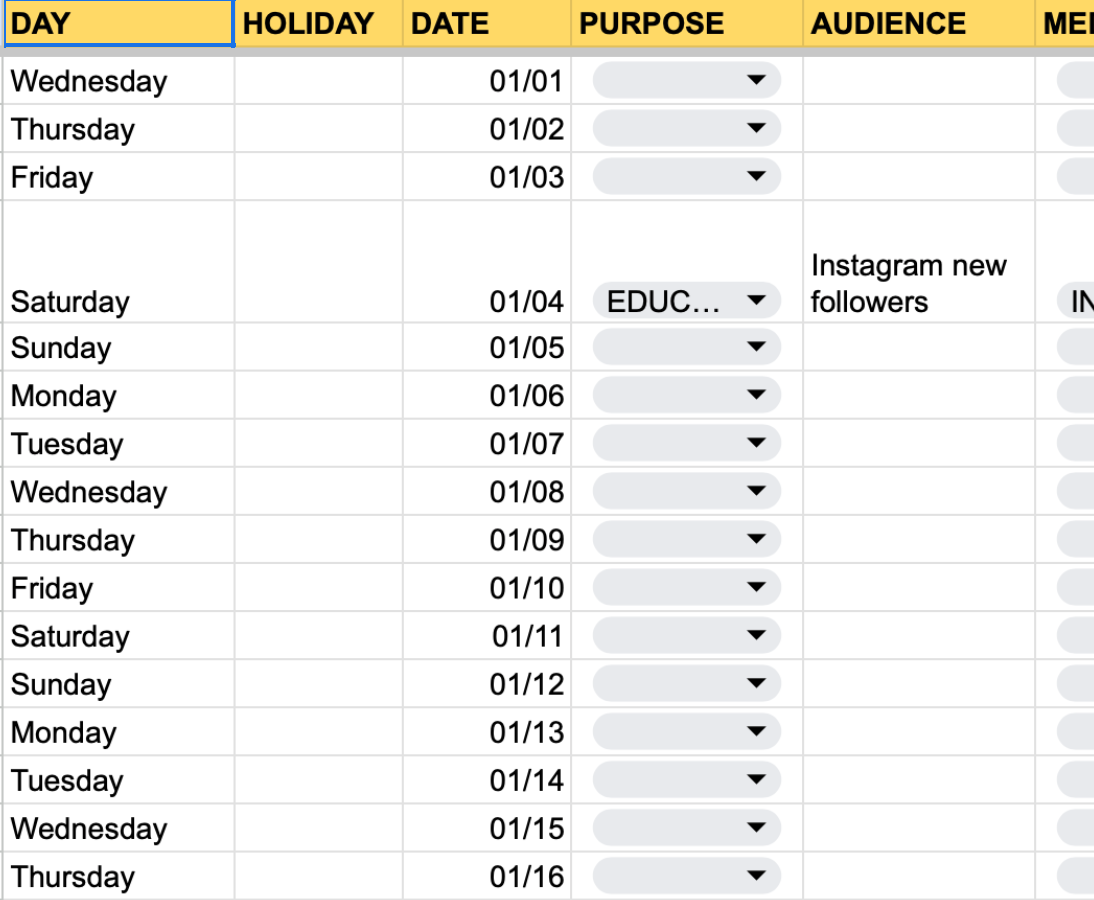
Task: Open the PURPOSE dropdown for 01/10
Action: (687, 587)
